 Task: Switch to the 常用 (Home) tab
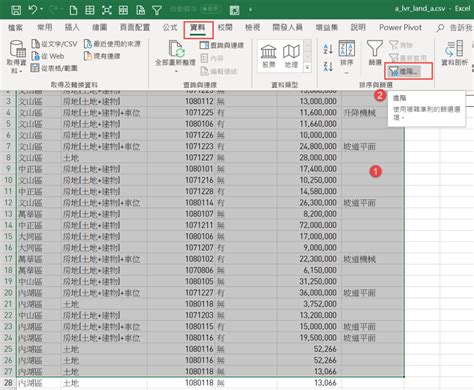pyautogui.click(x=44, y=27)
